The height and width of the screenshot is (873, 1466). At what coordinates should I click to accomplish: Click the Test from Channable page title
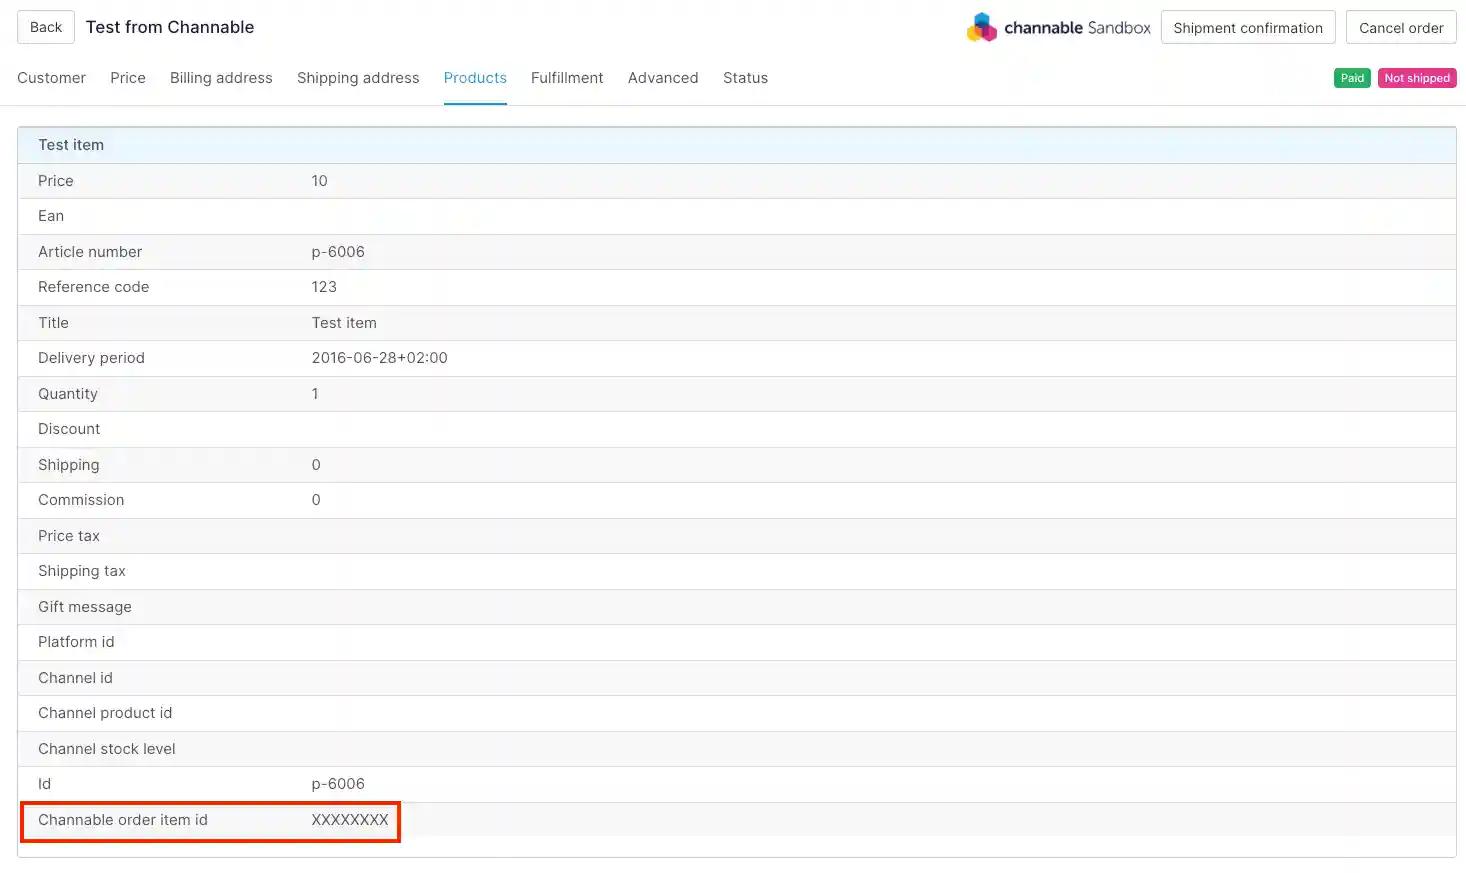point(170,27)
